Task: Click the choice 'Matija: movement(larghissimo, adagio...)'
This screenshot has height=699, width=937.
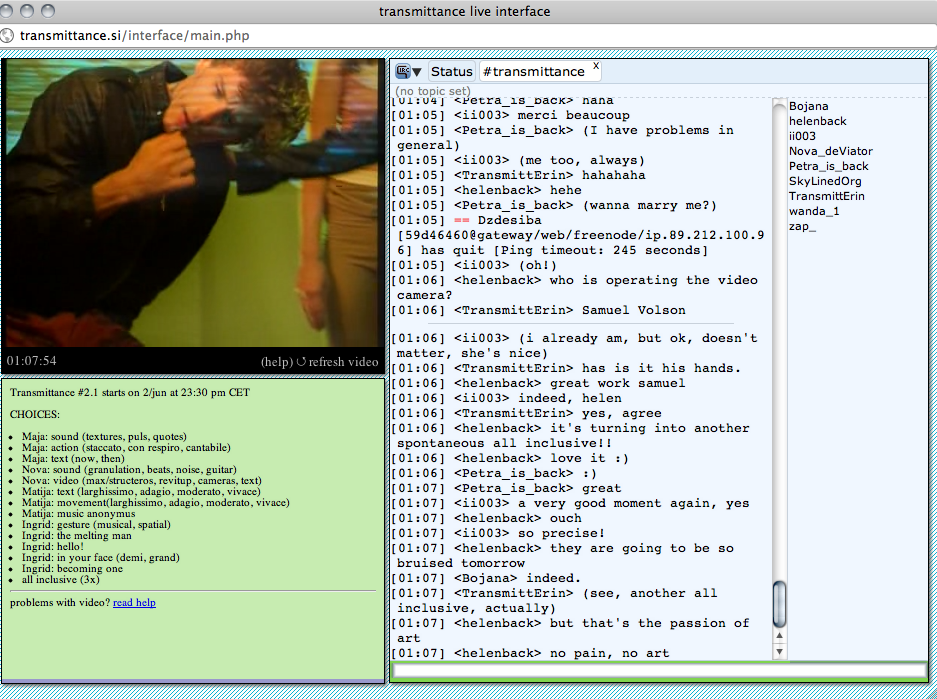Action: click(x=155, y=503)
